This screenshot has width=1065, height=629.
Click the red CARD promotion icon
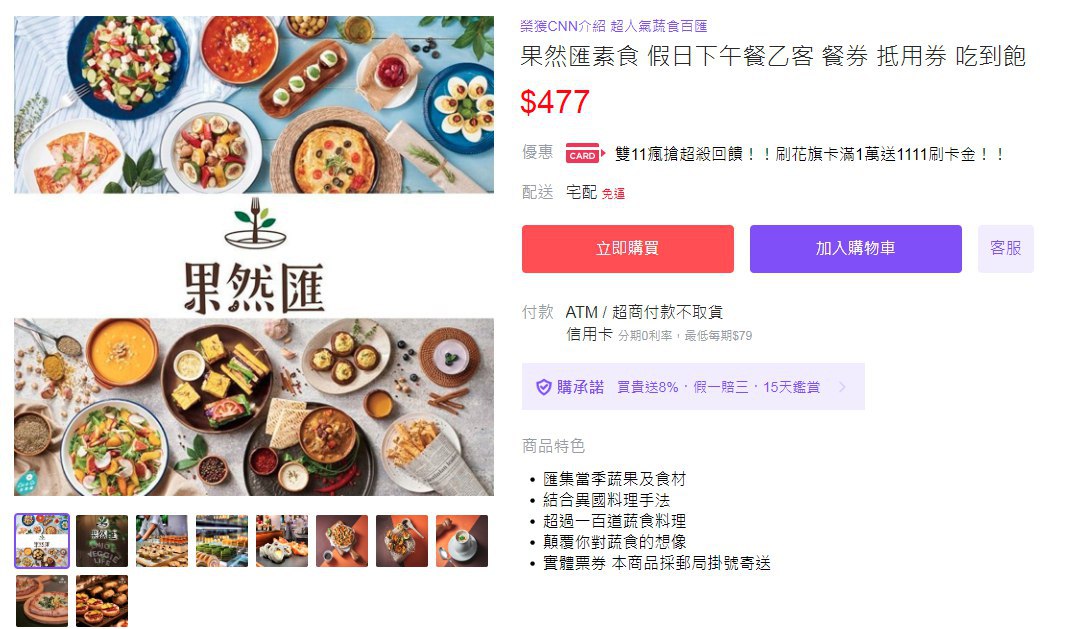585,154
